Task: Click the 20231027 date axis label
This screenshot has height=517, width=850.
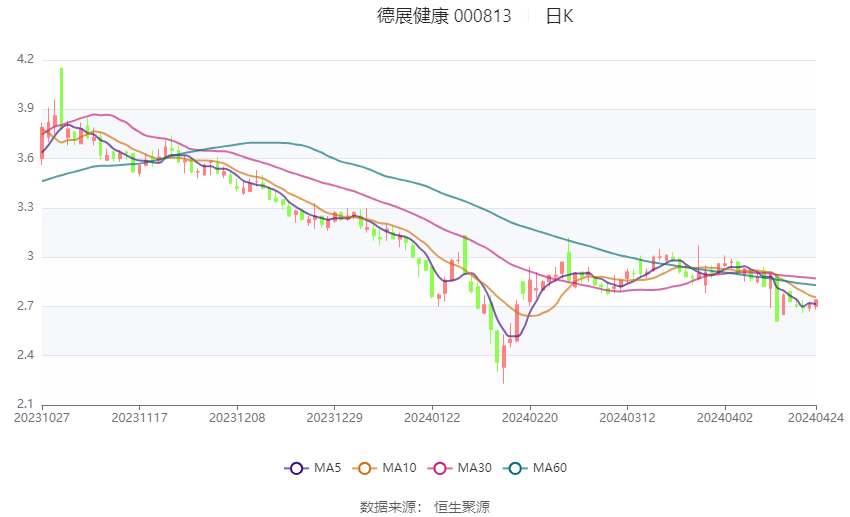Action: (x=42, y=418)
